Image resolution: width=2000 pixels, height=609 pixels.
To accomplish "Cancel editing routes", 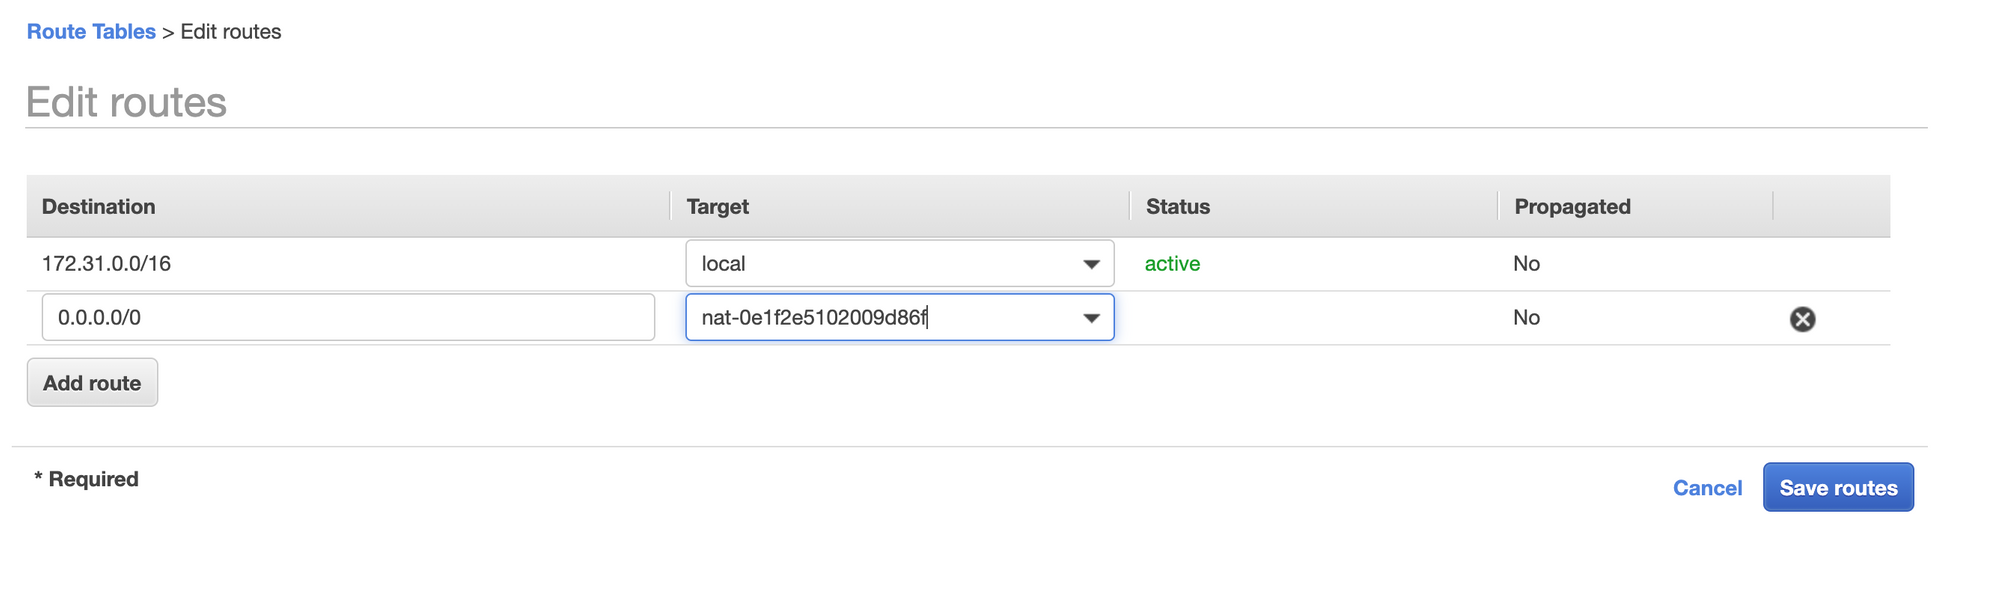I will pyautogui.click(x=1707, y=488).
